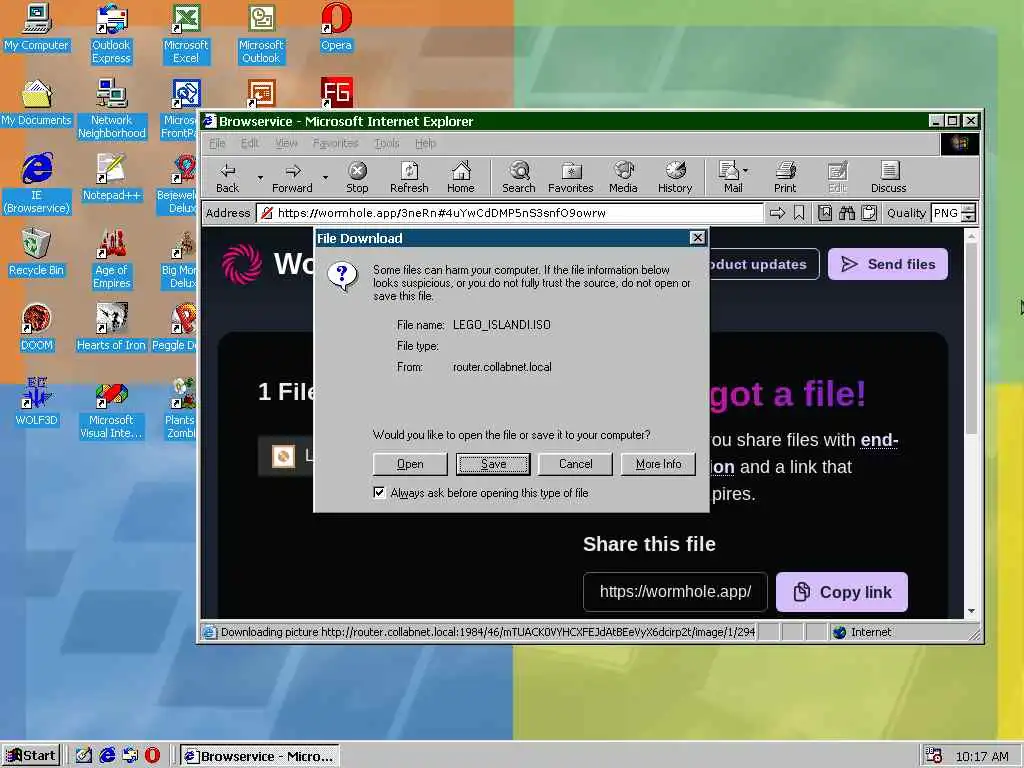Click the clipboard icon in address bar
This screenshot has height=768, width=1024.
[x=869, y=213]
